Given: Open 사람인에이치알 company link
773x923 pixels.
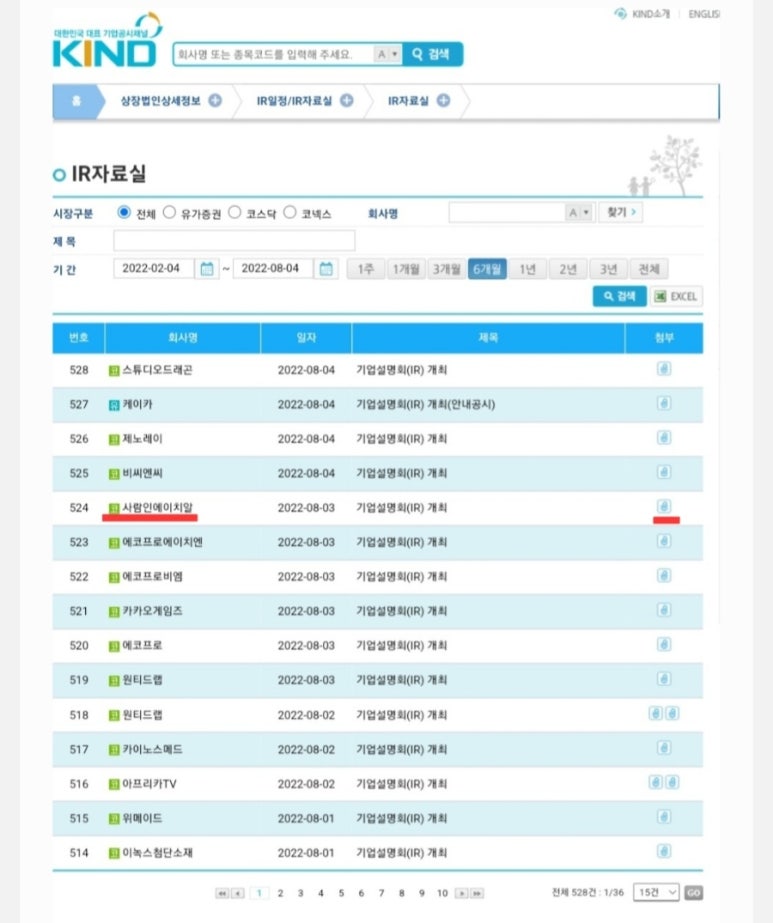Looking at the screenshot, I should tap(157, 507).
